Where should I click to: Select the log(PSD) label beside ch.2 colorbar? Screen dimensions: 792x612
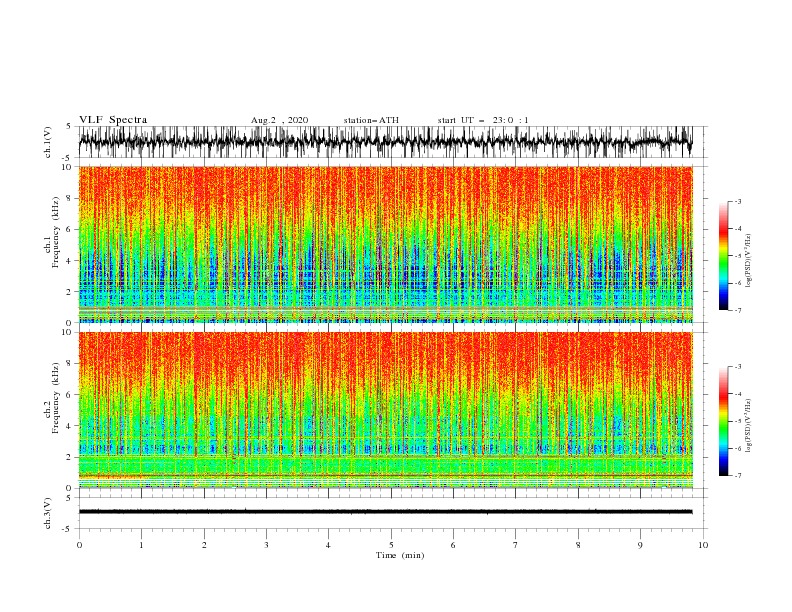[748, 426]
